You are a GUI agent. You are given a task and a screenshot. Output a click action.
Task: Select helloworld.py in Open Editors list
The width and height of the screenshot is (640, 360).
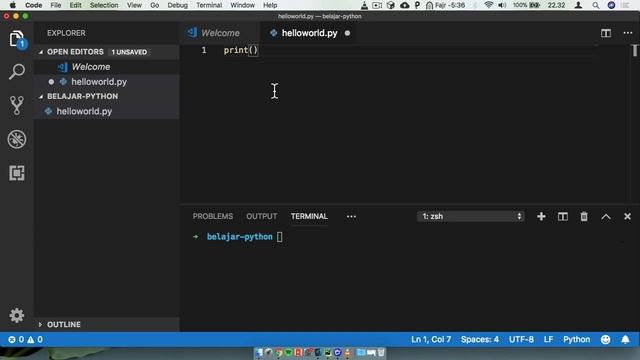pyautogui.click(x=107, y=82)
